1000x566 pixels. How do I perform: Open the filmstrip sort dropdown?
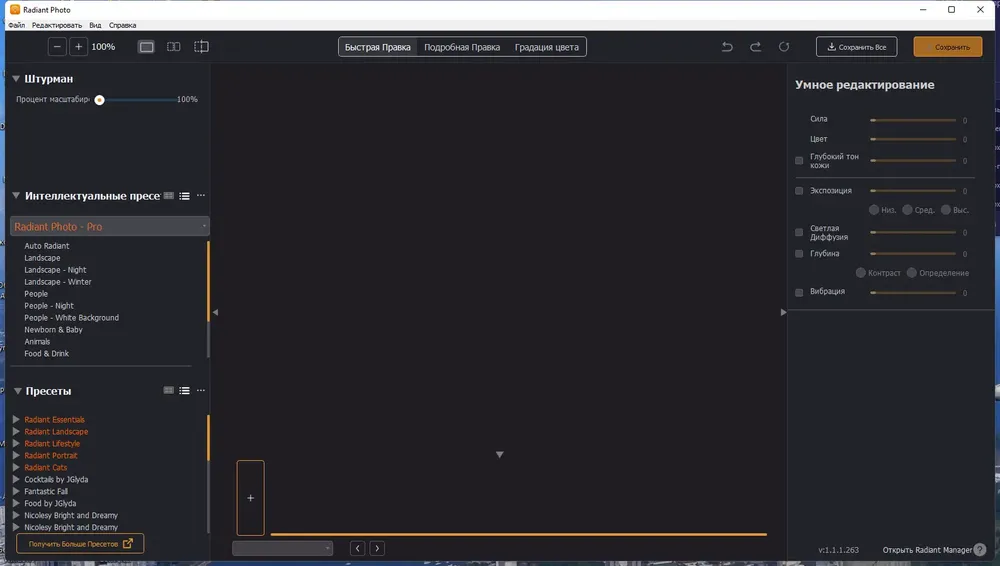[283, 548]
